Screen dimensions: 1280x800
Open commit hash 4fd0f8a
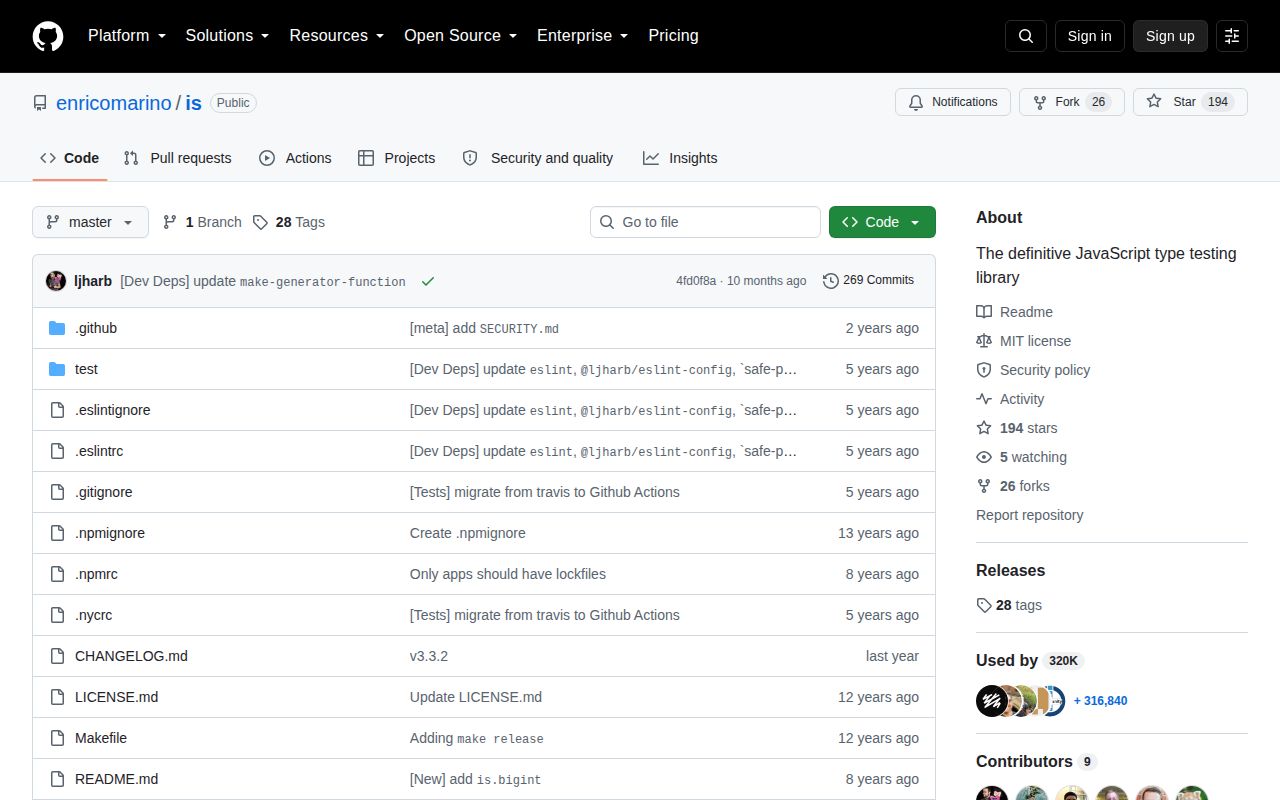696,281
